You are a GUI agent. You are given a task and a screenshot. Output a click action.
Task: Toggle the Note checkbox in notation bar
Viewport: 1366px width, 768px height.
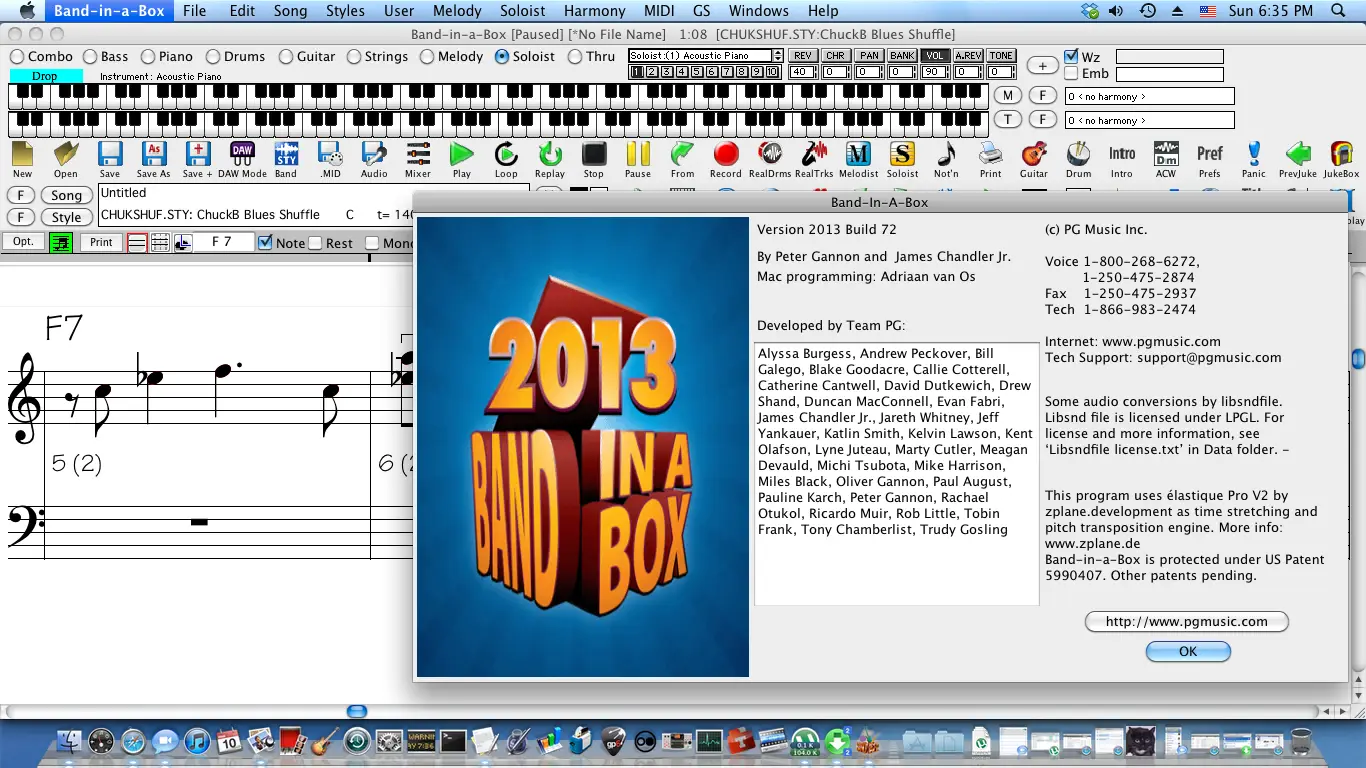[265, 243]
